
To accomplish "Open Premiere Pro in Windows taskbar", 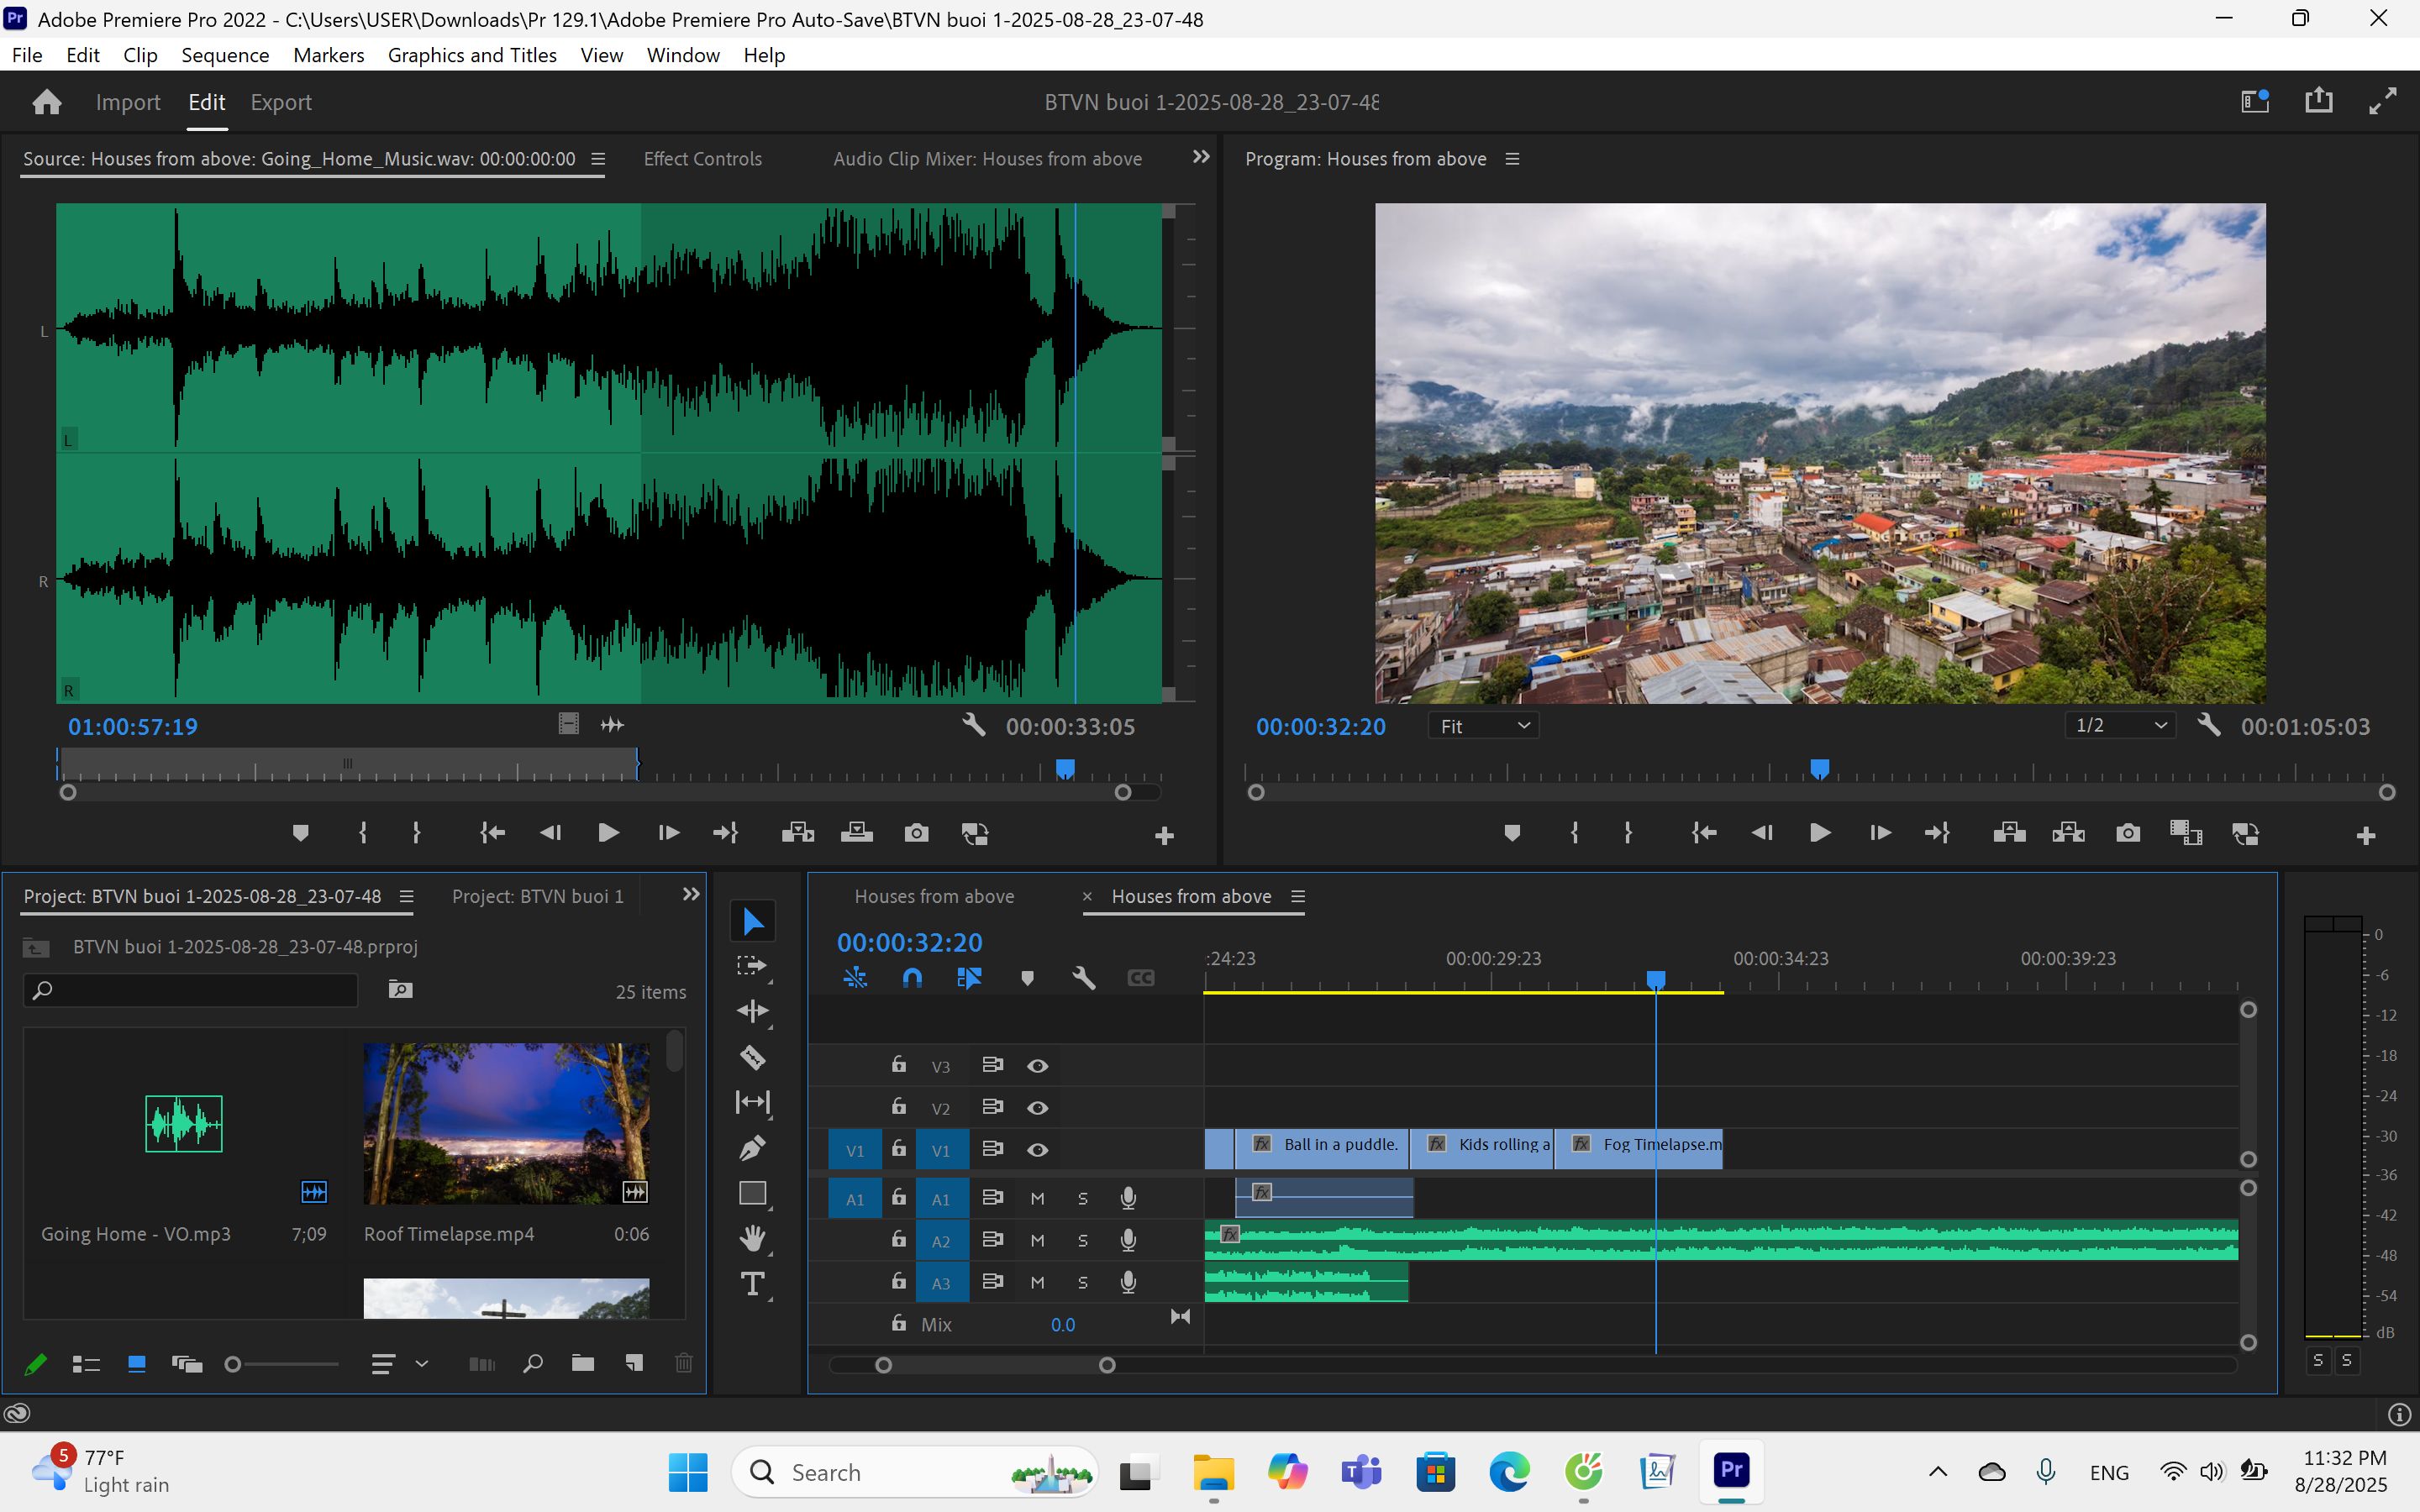I will [1731, 1471].
